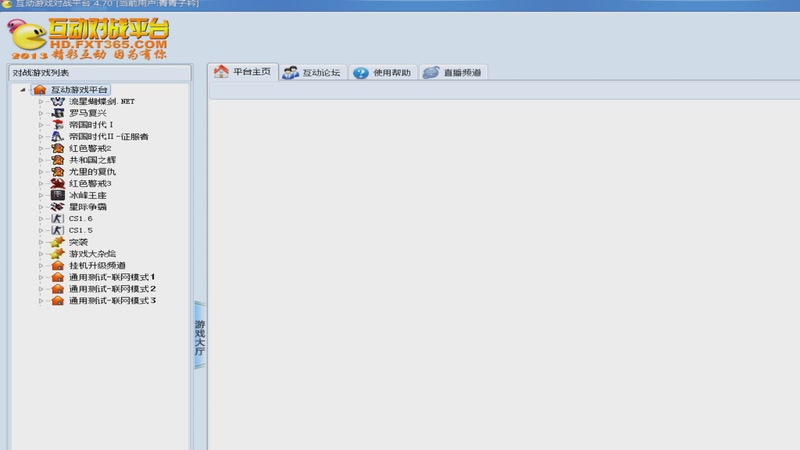This screenshot has width=800, height=450.
Task: Expand the 帝国时代II-征服者 node
Action: 41,137
